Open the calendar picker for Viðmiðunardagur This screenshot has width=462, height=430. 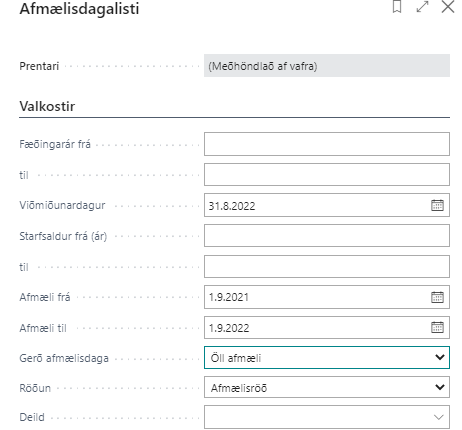[437, 205]
